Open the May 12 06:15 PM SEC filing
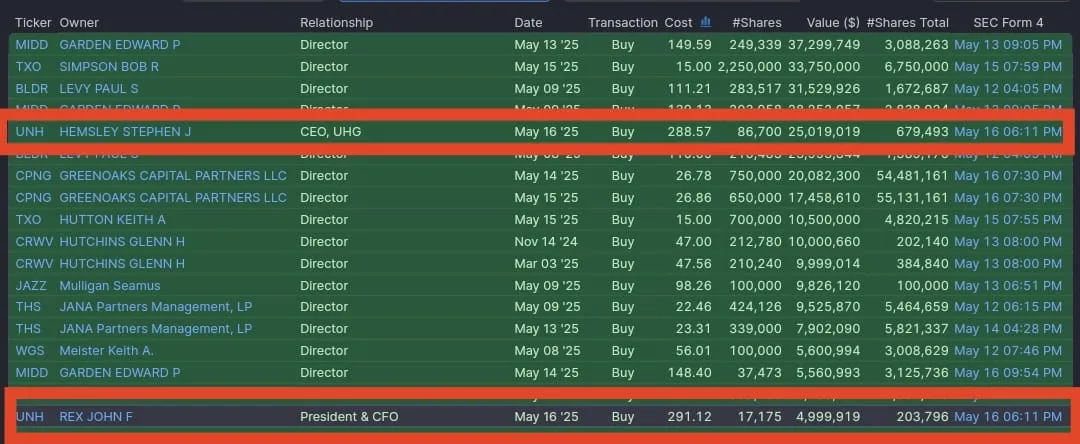The width and height of the screenshot is (1080, 444). (x=1008, y=306)
